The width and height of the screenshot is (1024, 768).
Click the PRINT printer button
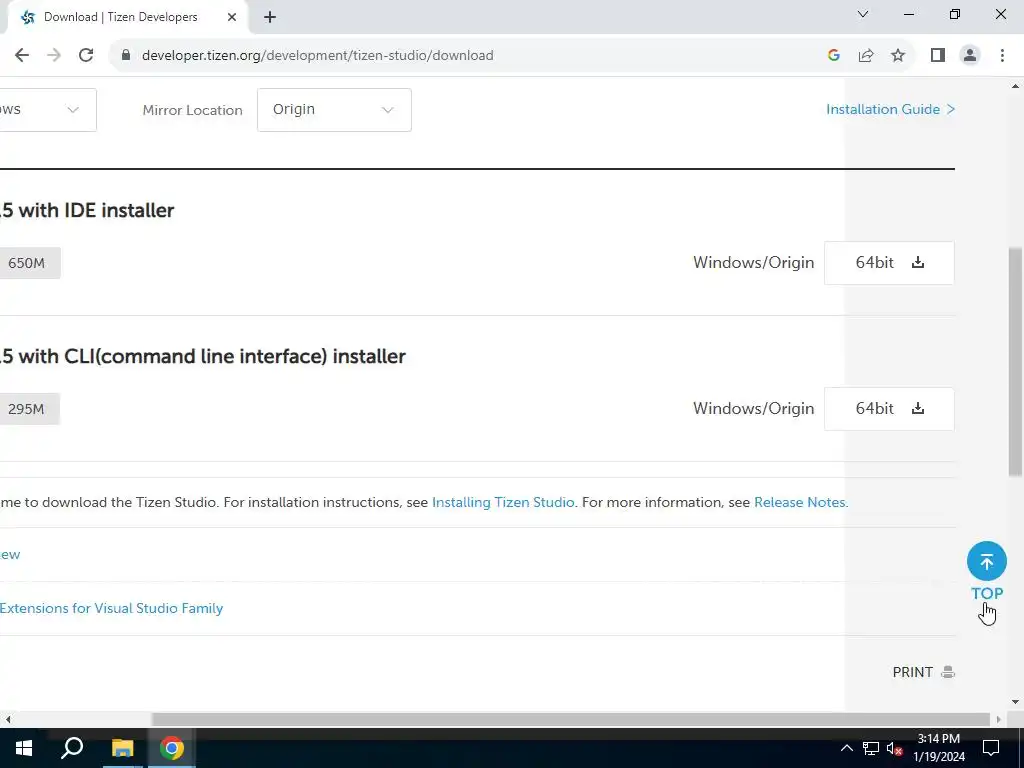pos(923,672)
